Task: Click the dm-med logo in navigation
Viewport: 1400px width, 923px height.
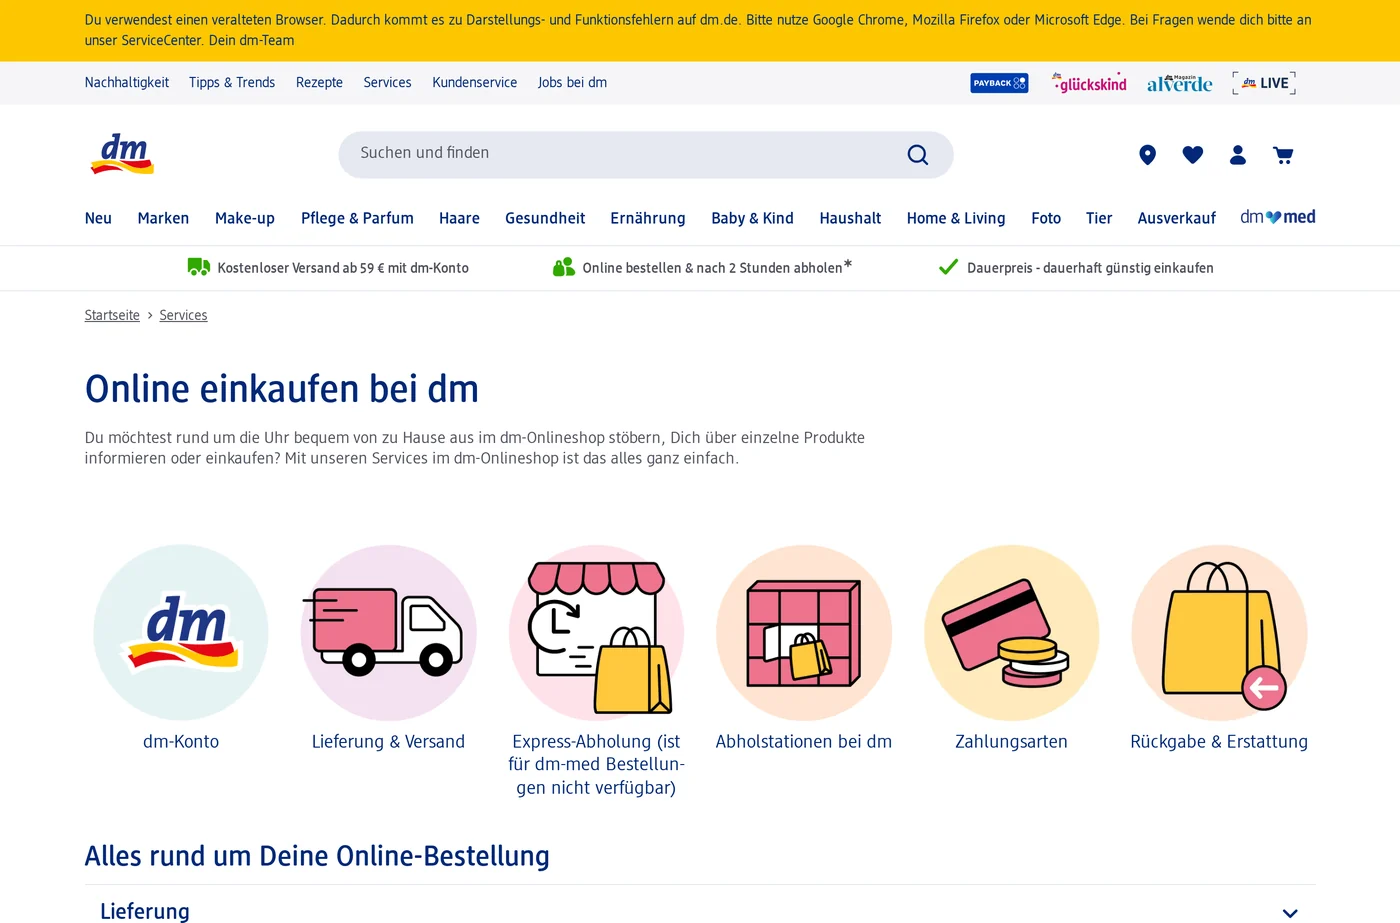Action: (1278, 217)
